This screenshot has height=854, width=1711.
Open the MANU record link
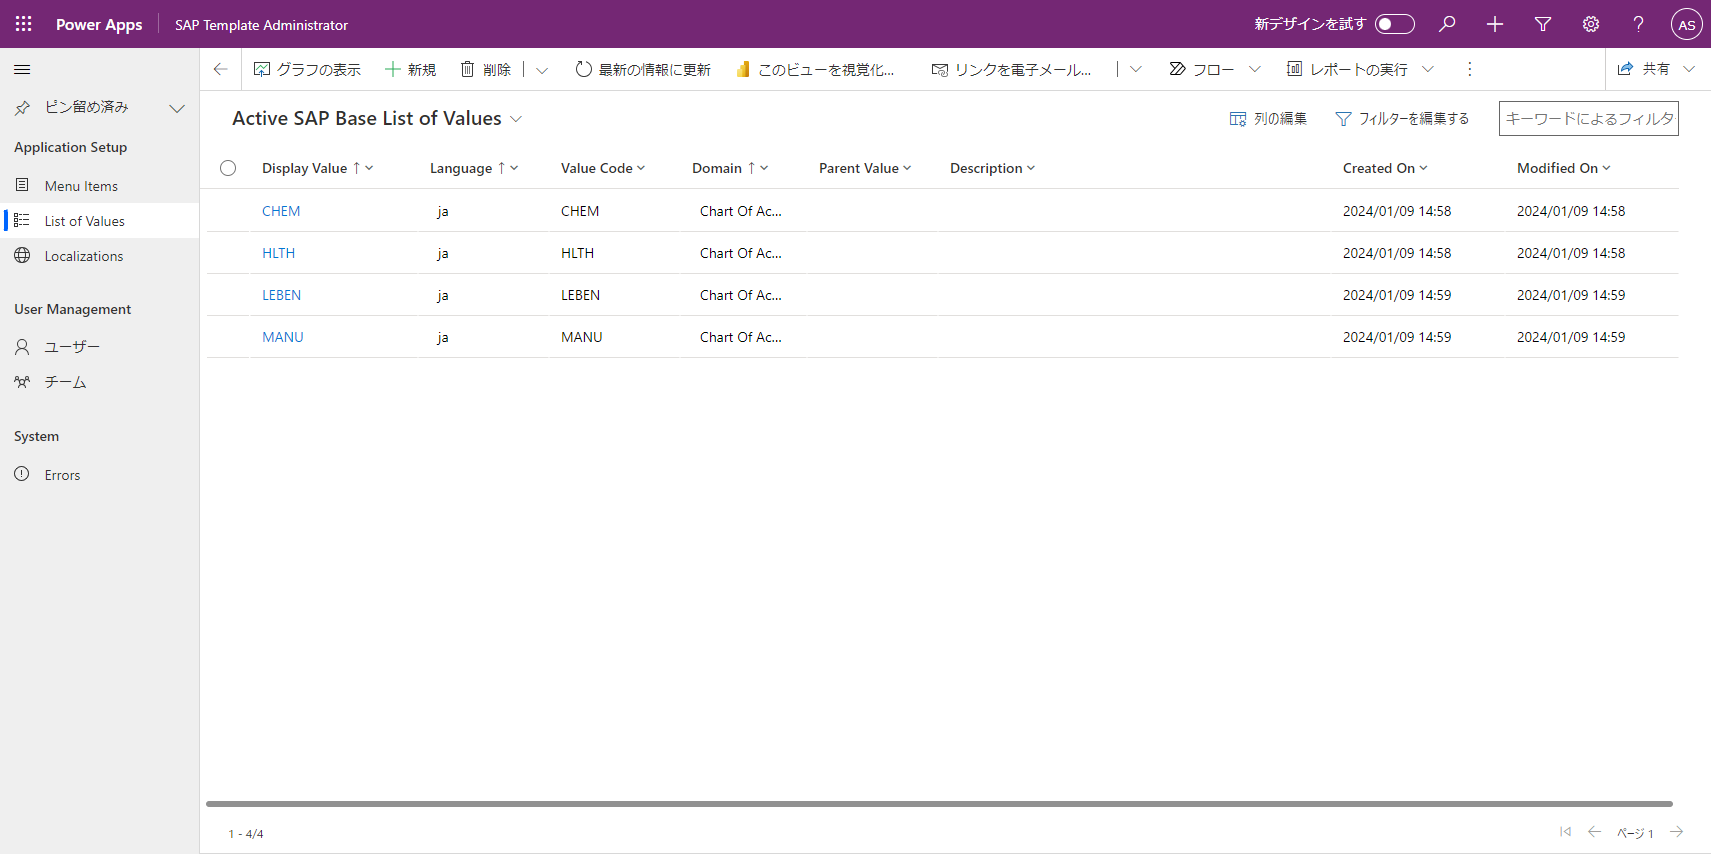pyautogui.click(x=283, y=337)
